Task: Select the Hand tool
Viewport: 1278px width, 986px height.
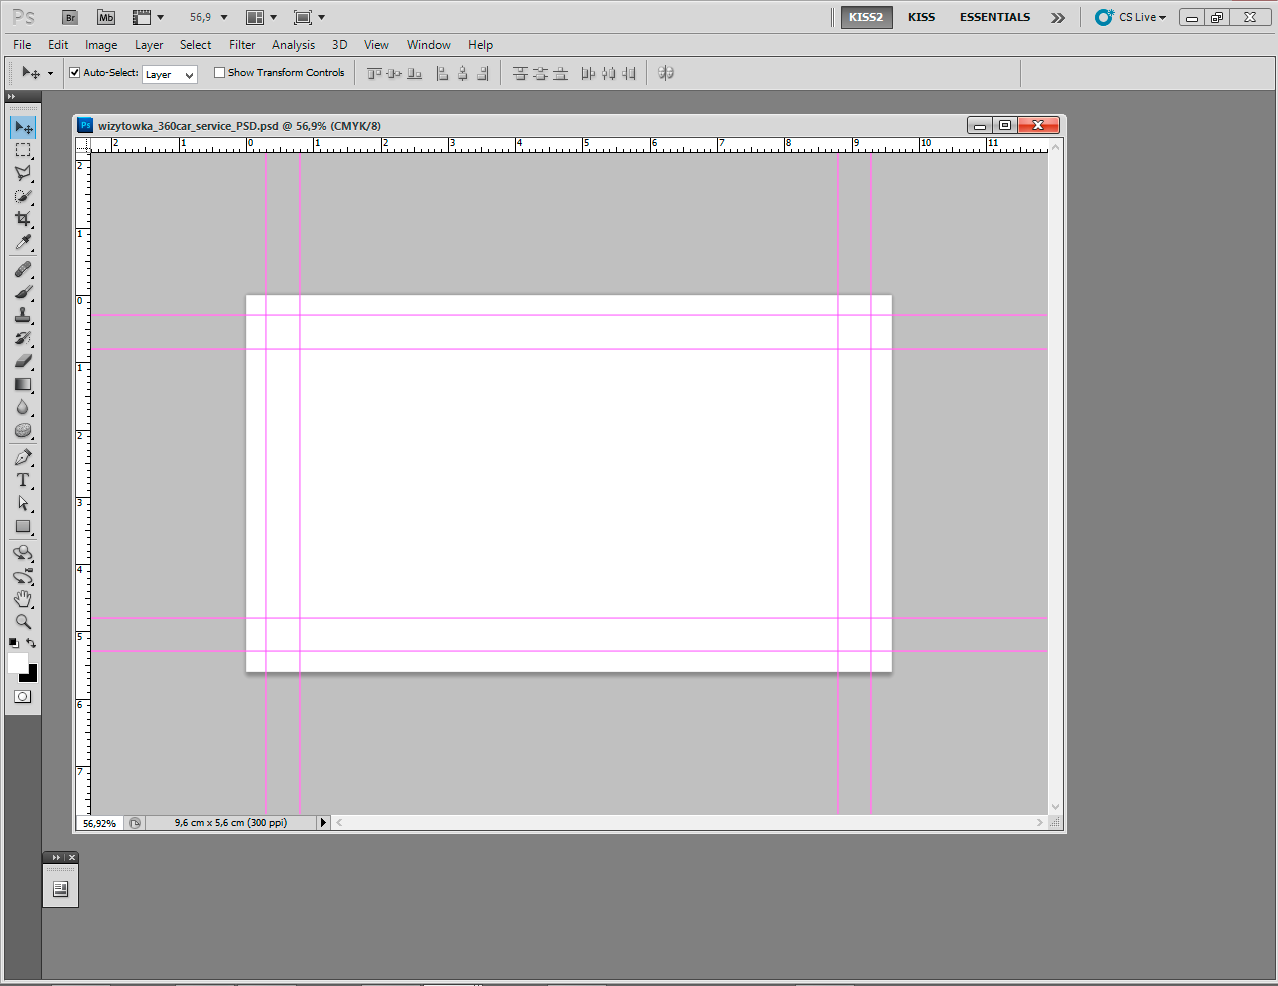Action: 23,599
